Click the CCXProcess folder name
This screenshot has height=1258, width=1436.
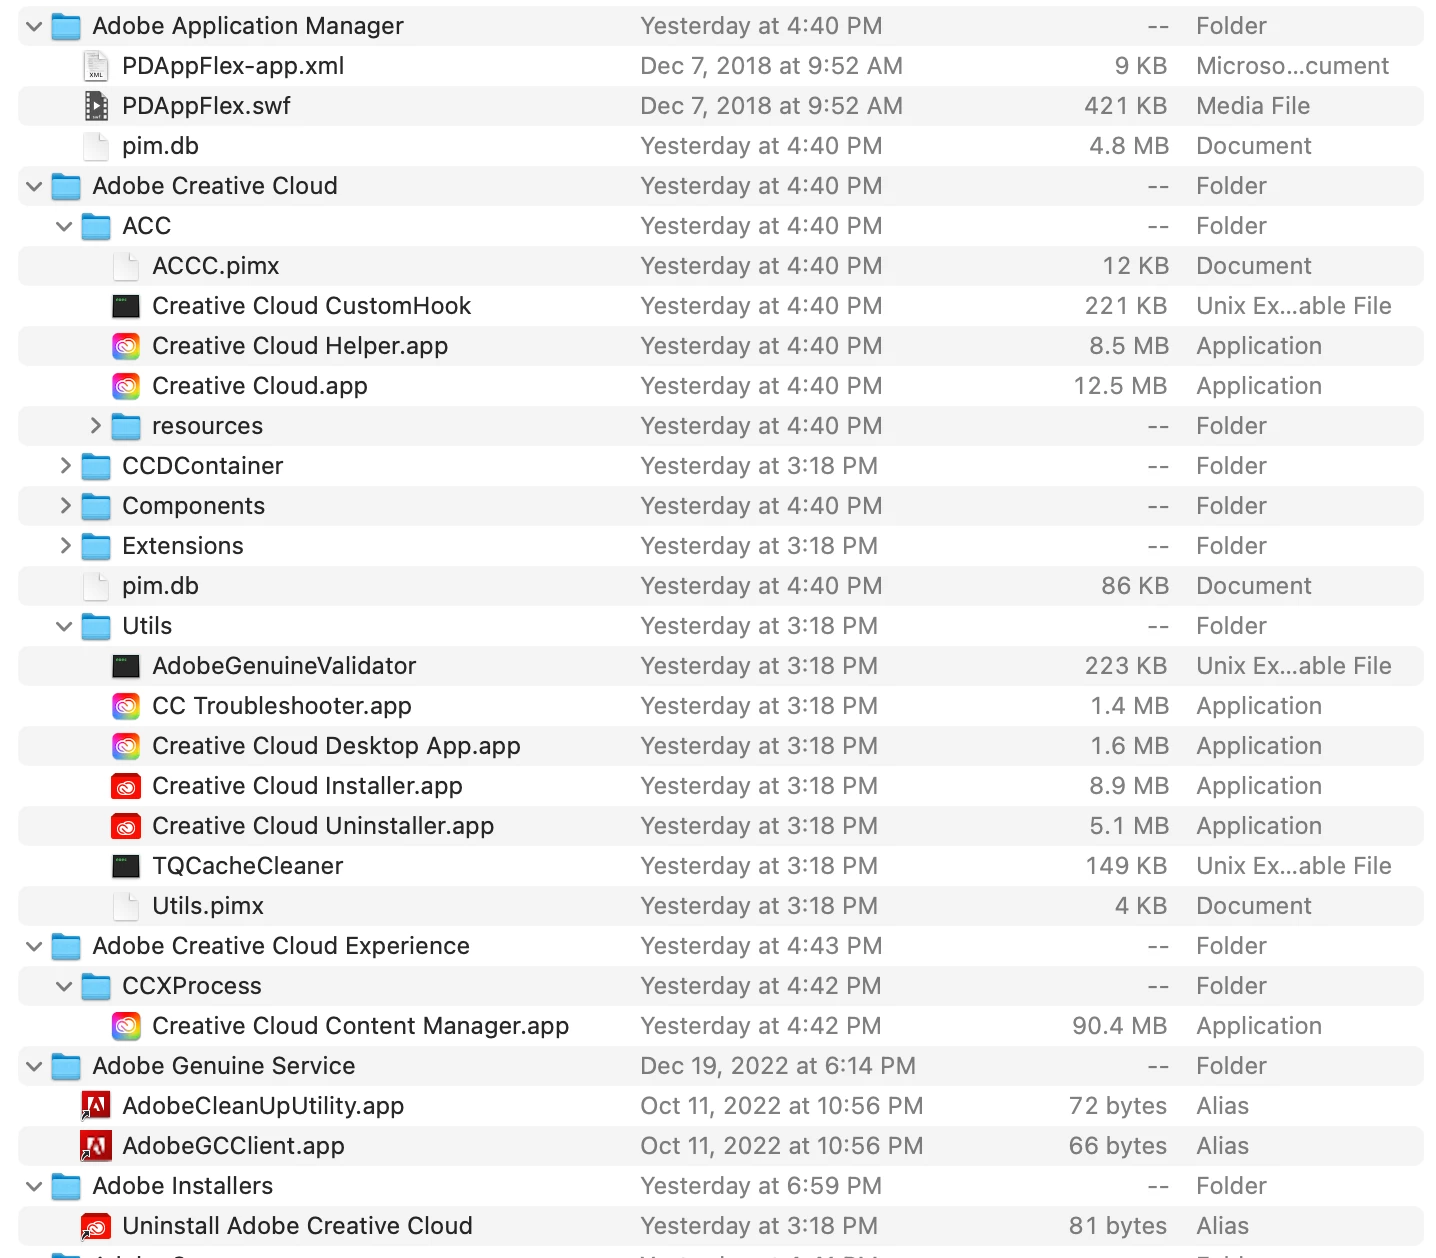[192, 986]
